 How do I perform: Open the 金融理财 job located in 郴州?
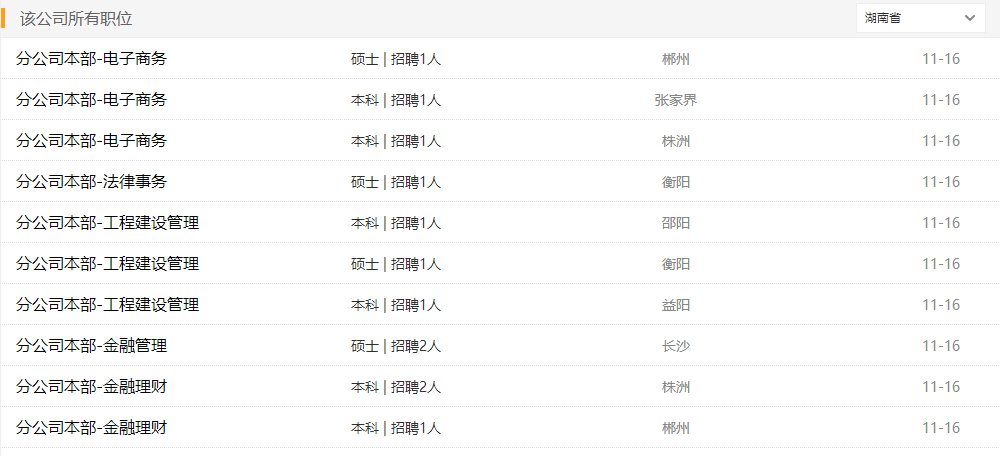pyautogui.click(x=91, y=428)
